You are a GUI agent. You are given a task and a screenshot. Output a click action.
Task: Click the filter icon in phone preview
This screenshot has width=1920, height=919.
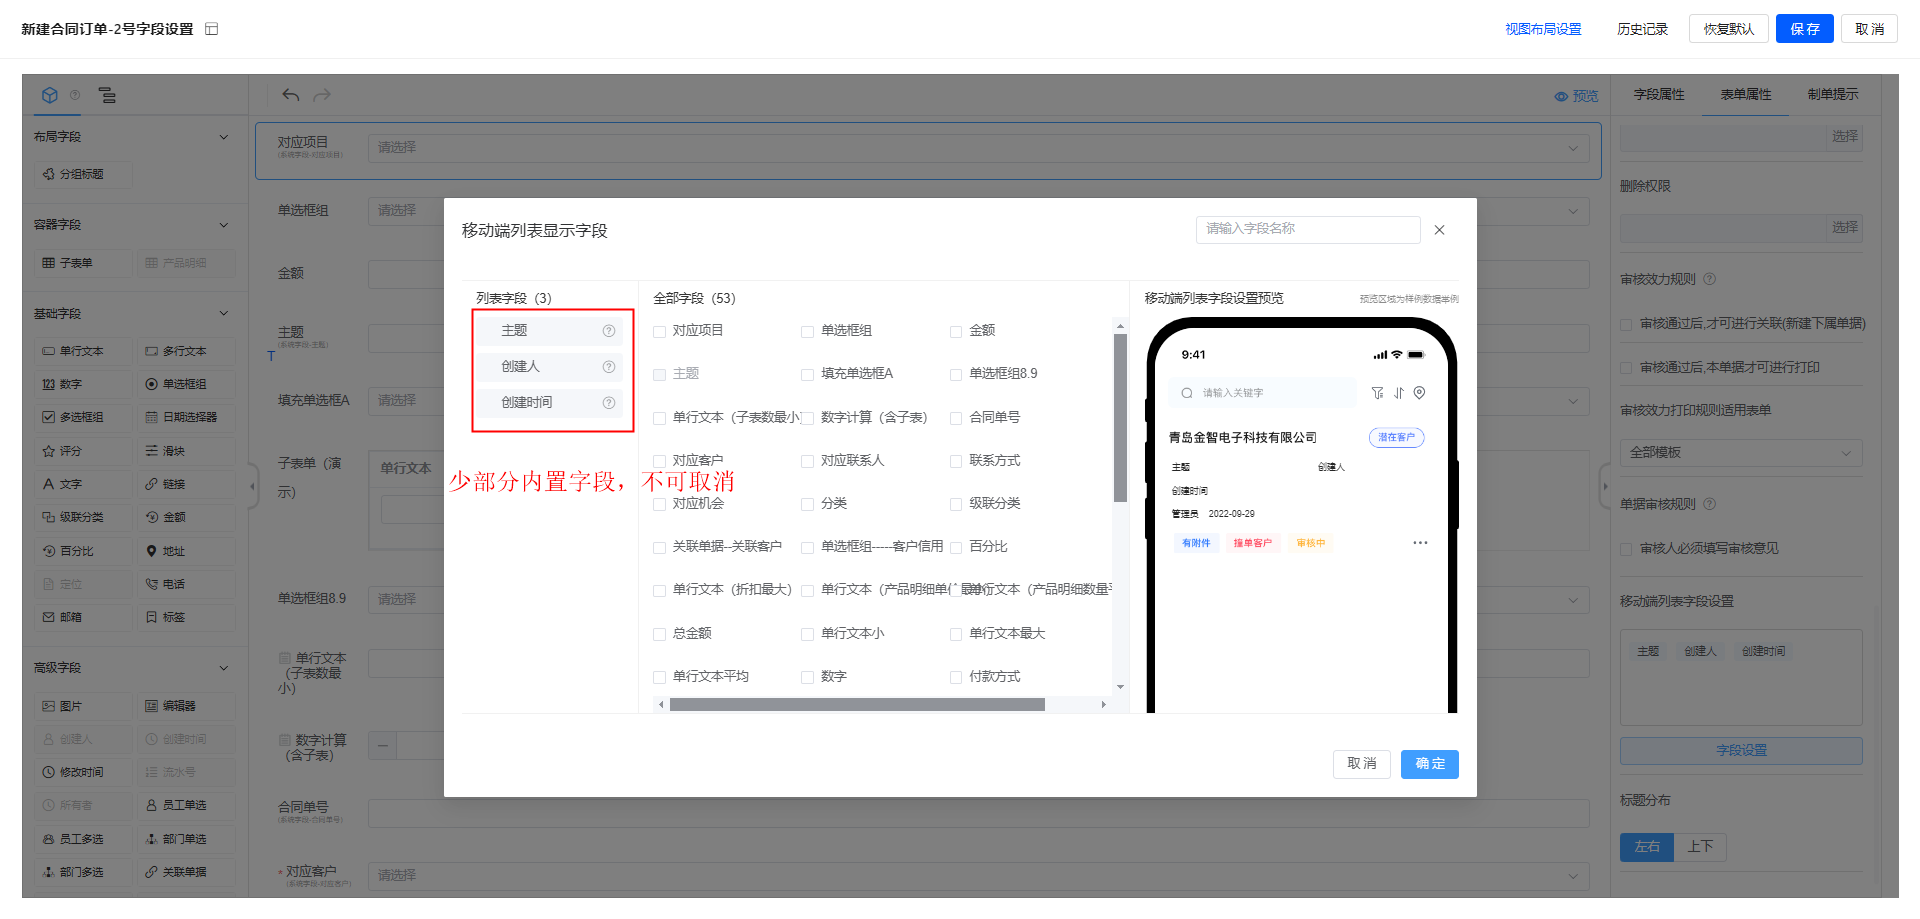pos(1377,393)
